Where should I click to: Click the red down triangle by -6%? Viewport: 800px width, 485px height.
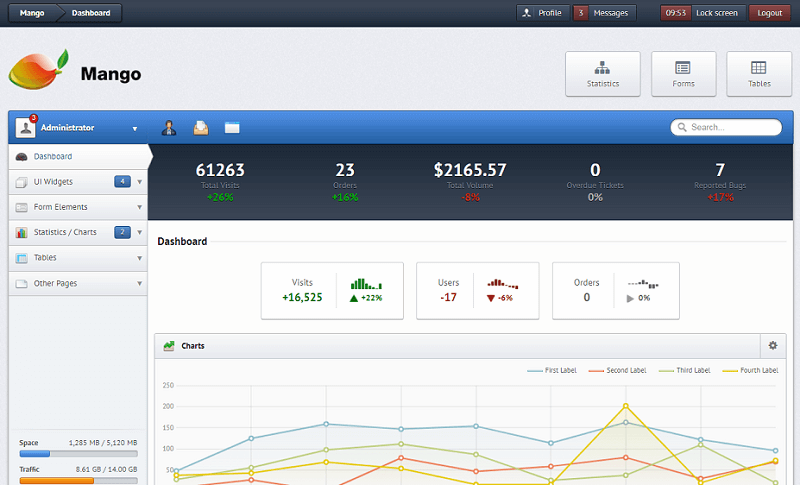pyautogui.click(x=491, y=298)
